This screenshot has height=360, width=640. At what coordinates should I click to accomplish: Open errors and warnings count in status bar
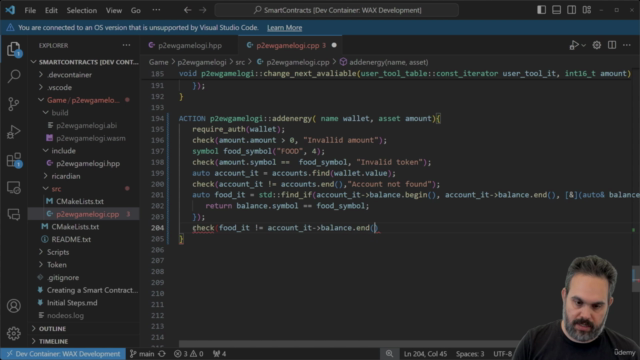[189, 354]
